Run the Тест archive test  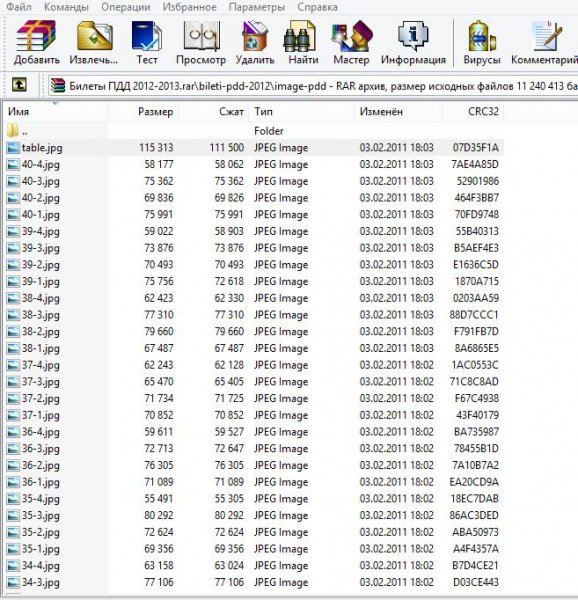[x=147, y=42]
